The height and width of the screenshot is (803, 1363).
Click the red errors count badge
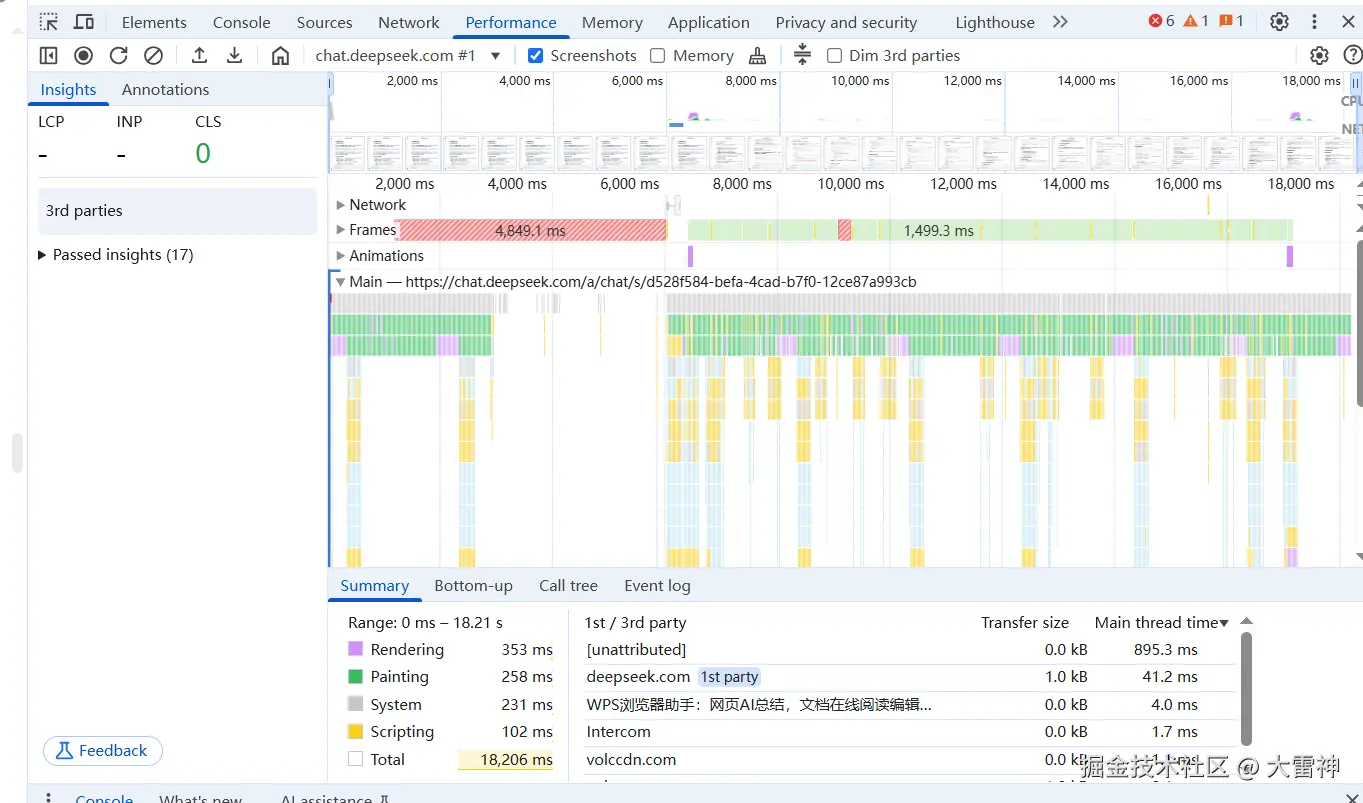point(1162,21)
